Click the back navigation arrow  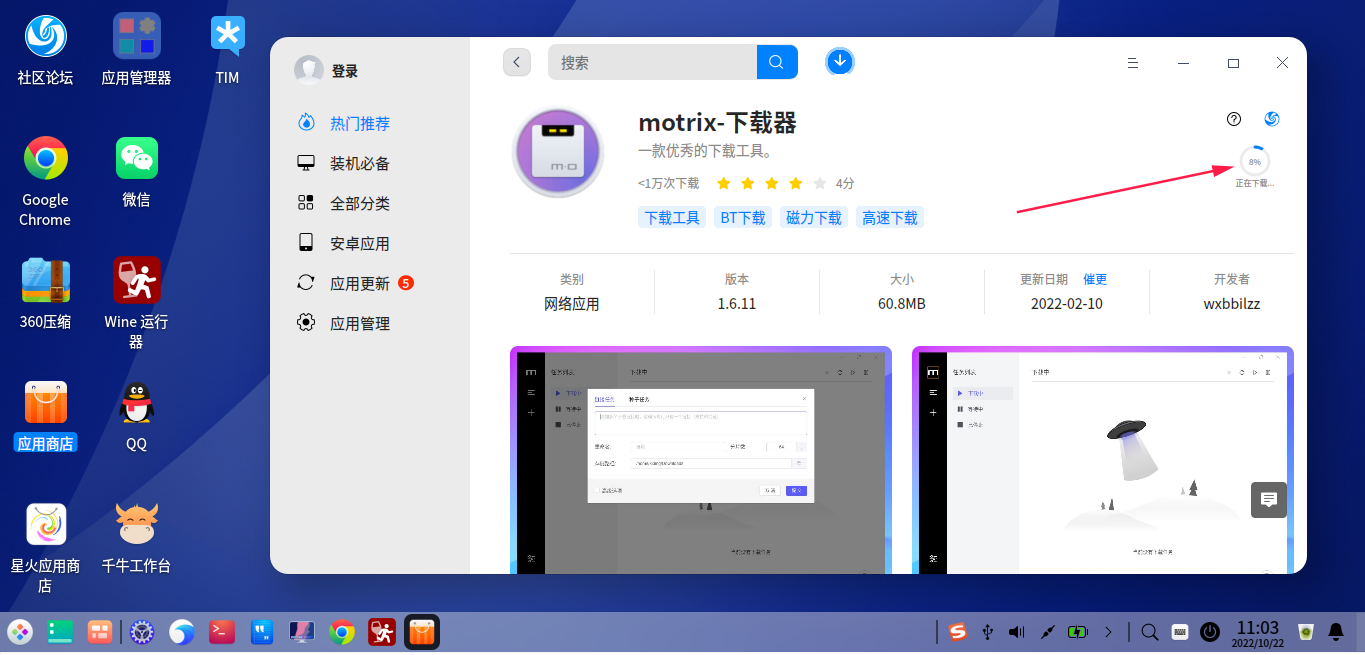click(x=516, y=61)
